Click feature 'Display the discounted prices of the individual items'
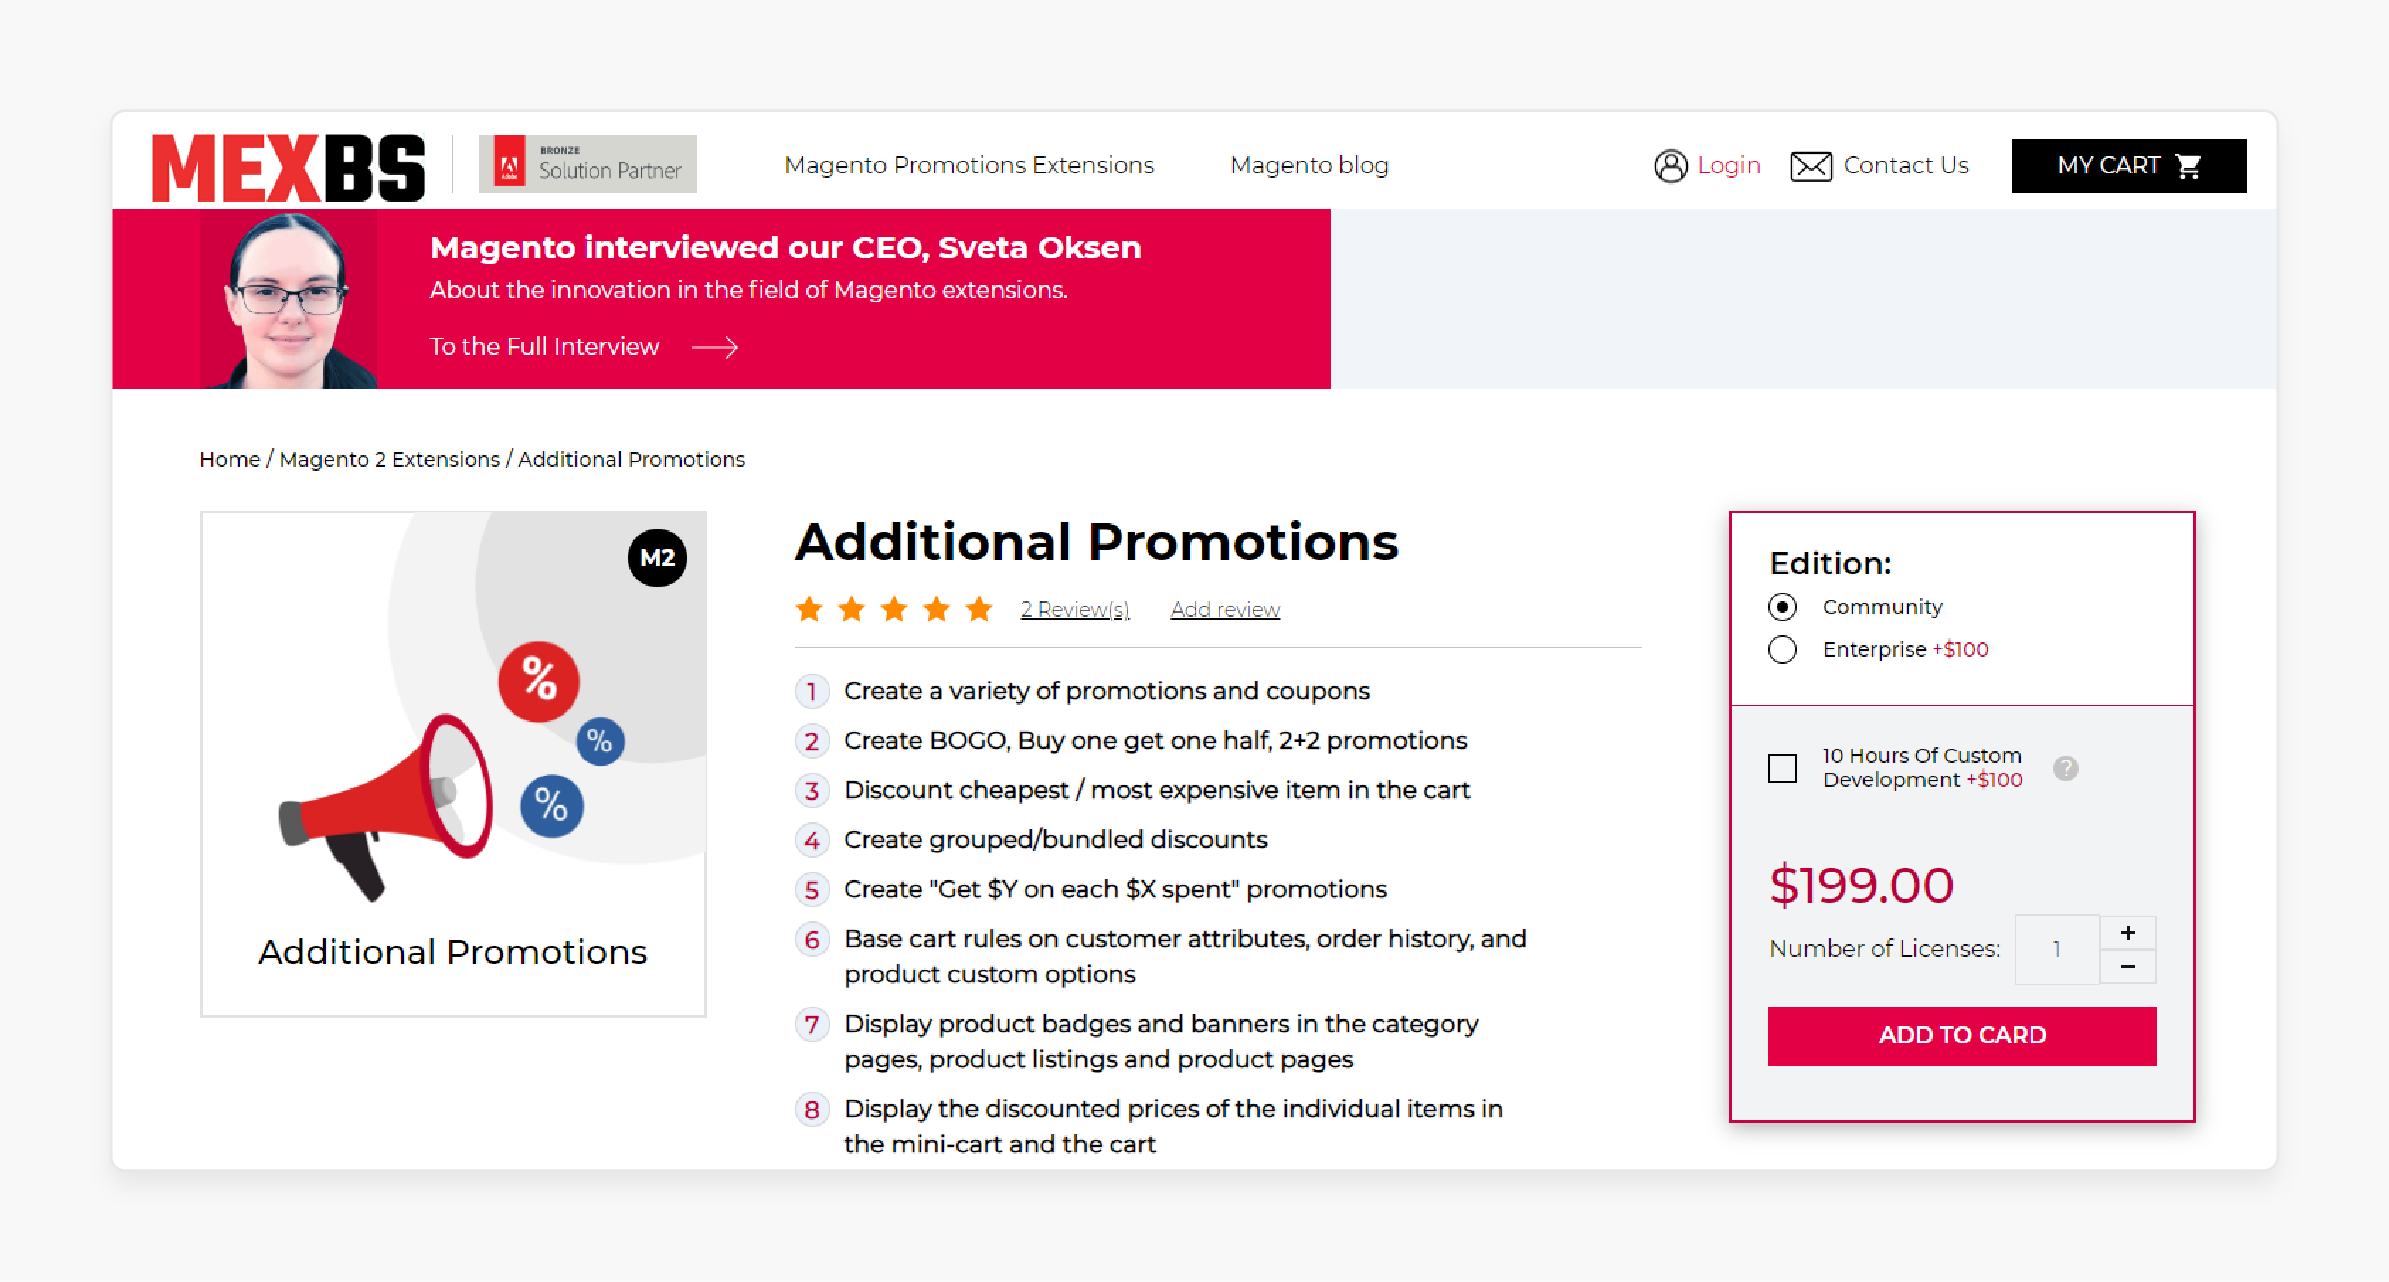Image resolution: width=2389 pixels, height=1282 pixels. tap(1173, 1126)
